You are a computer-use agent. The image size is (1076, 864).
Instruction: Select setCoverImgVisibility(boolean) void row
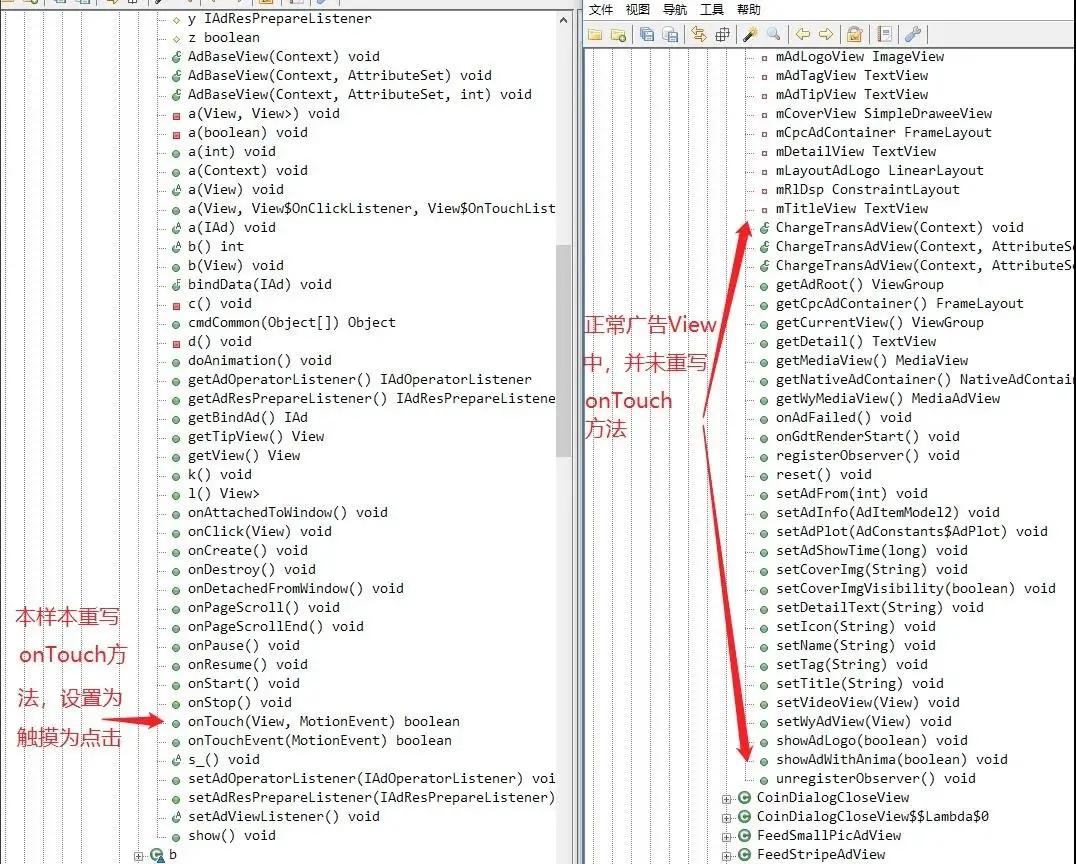click(915, 589)
